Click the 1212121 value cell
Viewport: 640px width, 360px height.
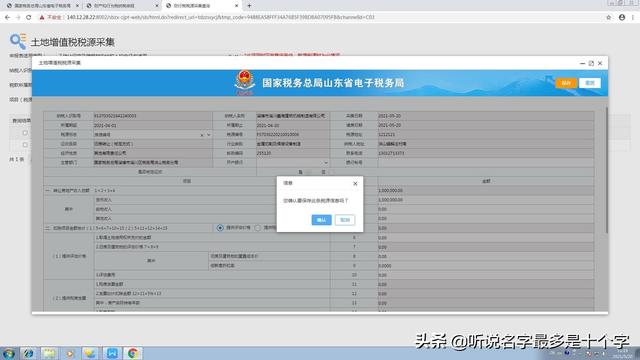[x=486, y=135]
